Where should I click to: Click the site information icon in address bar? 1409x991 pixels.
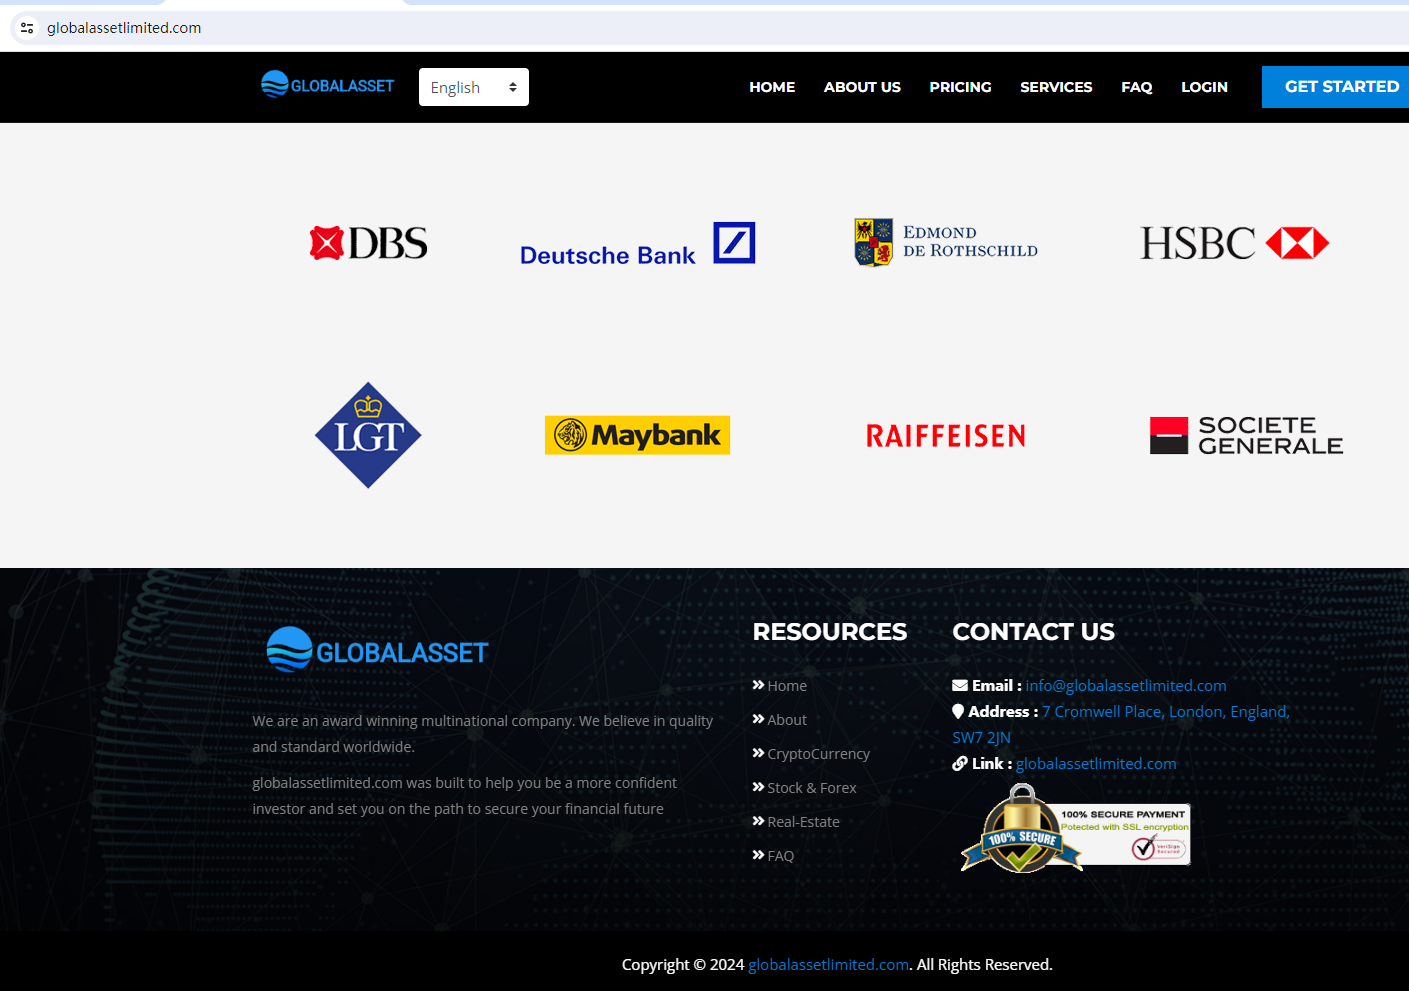click(27, 28)
